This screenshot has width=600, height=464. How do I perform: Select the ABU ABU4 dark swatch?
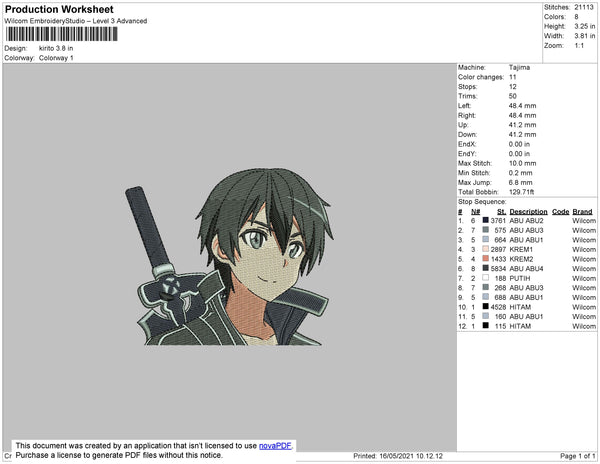pos(485,268)
